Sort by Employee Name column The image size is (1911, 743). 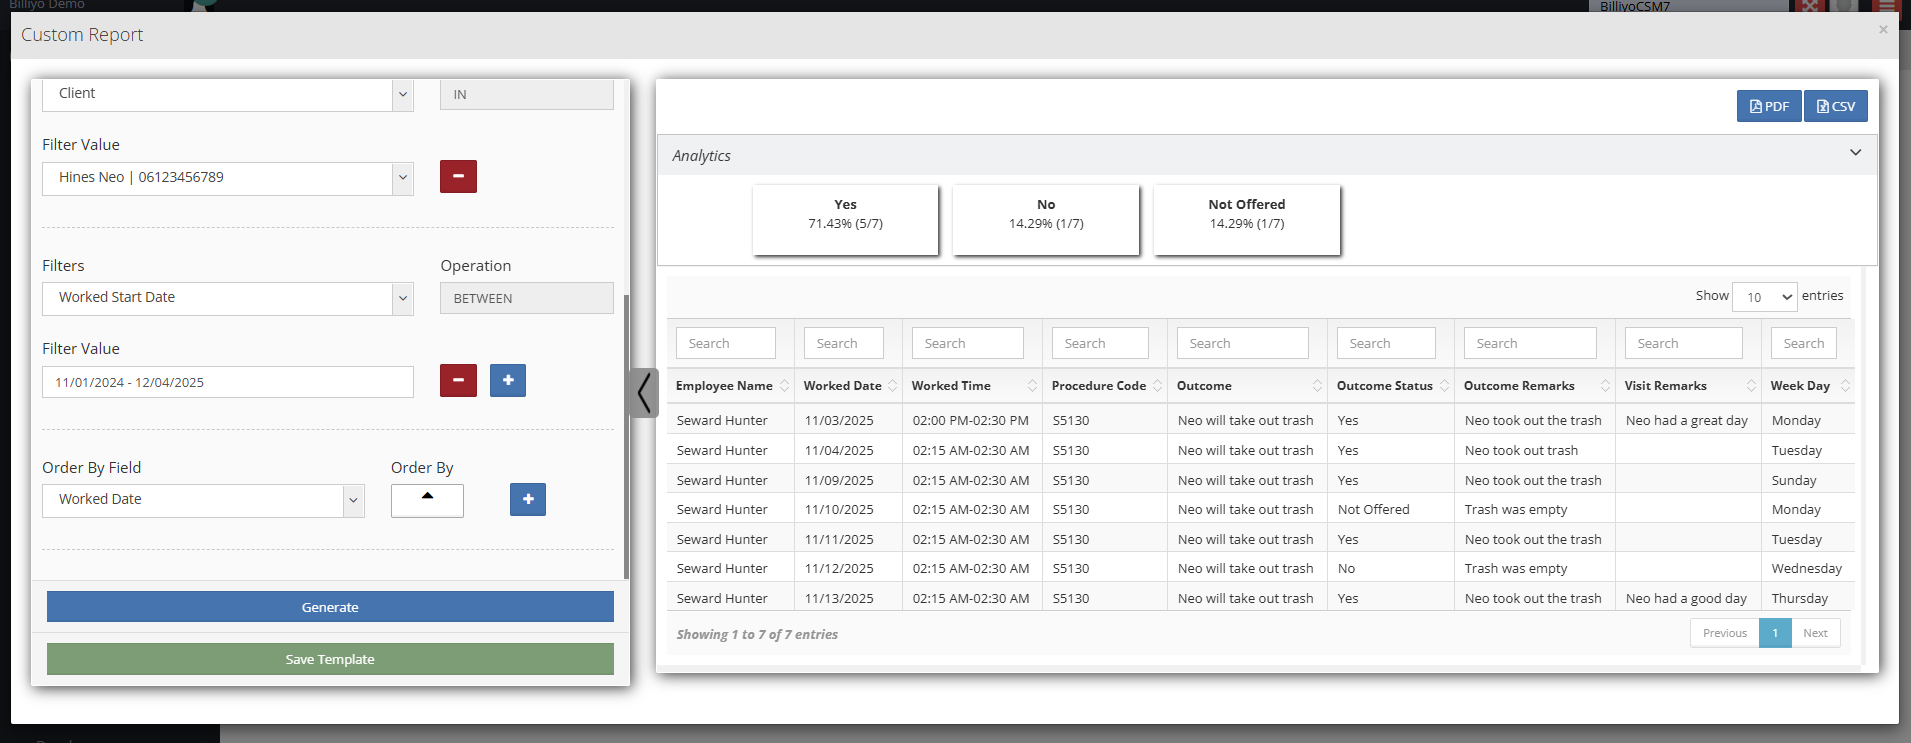pyautogui.click(x=724, y=386)
